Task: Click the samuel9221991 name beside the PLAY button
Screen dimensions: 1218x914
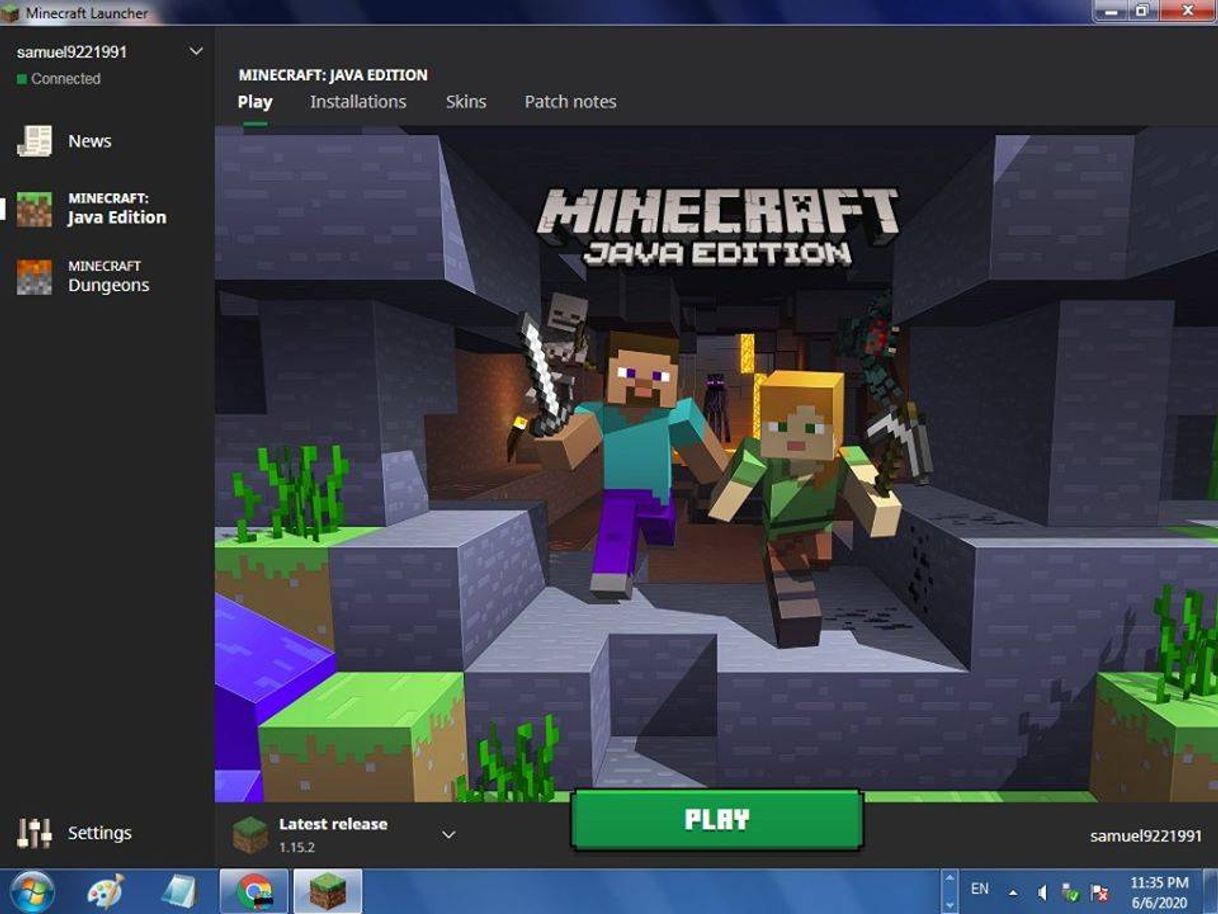Action: (x=1146, y=836)
